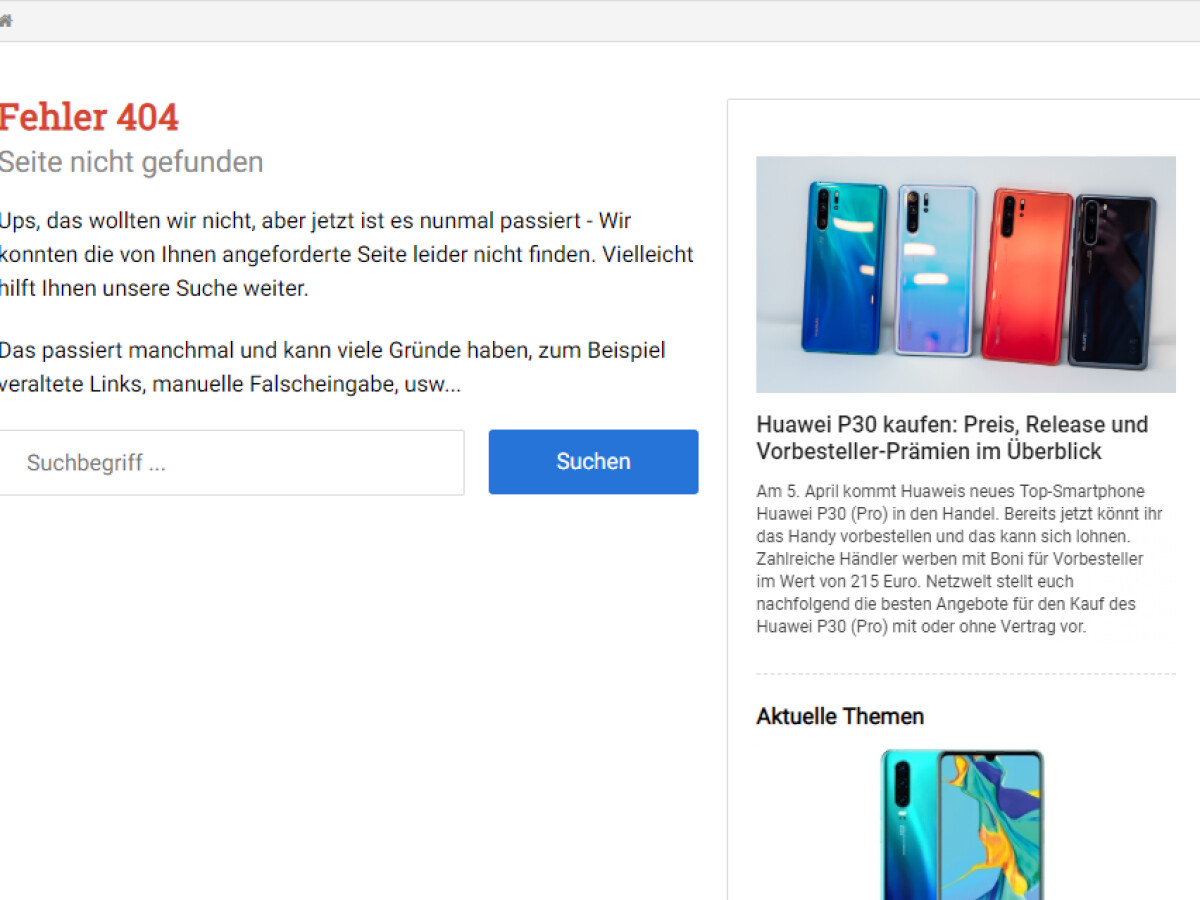This screenshot has width=1200, height=900.
Task: Click the colorful phone display under Aktuelle Themen
Action: pyautogui.click(x=991, y=826)
